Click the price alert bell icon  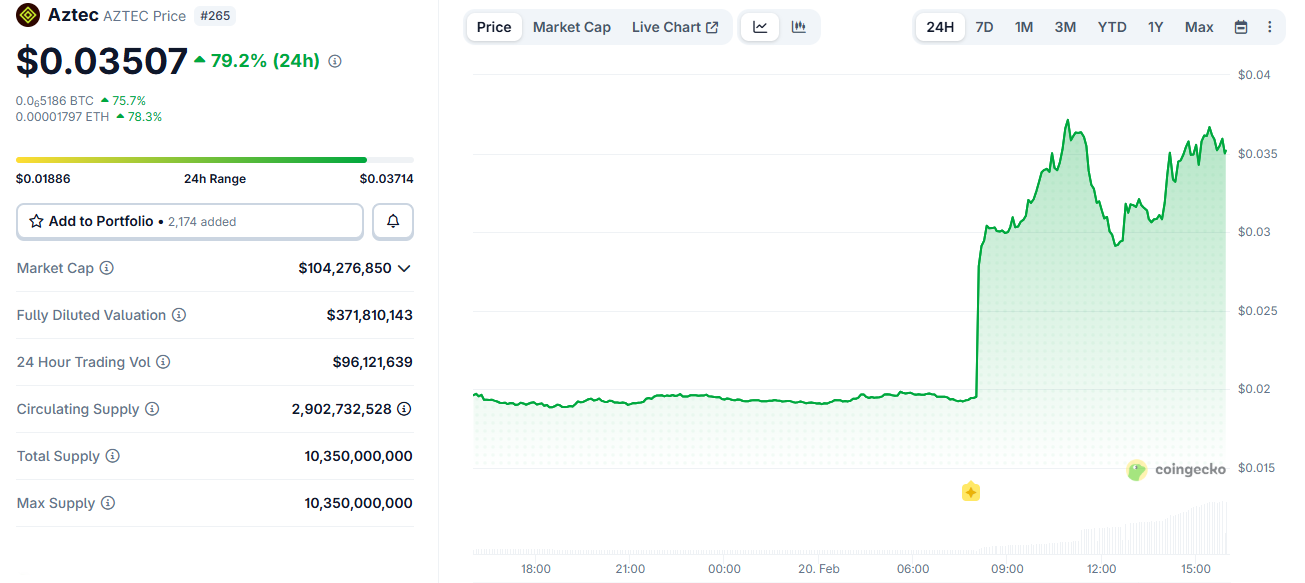click(x=393, y=222)
